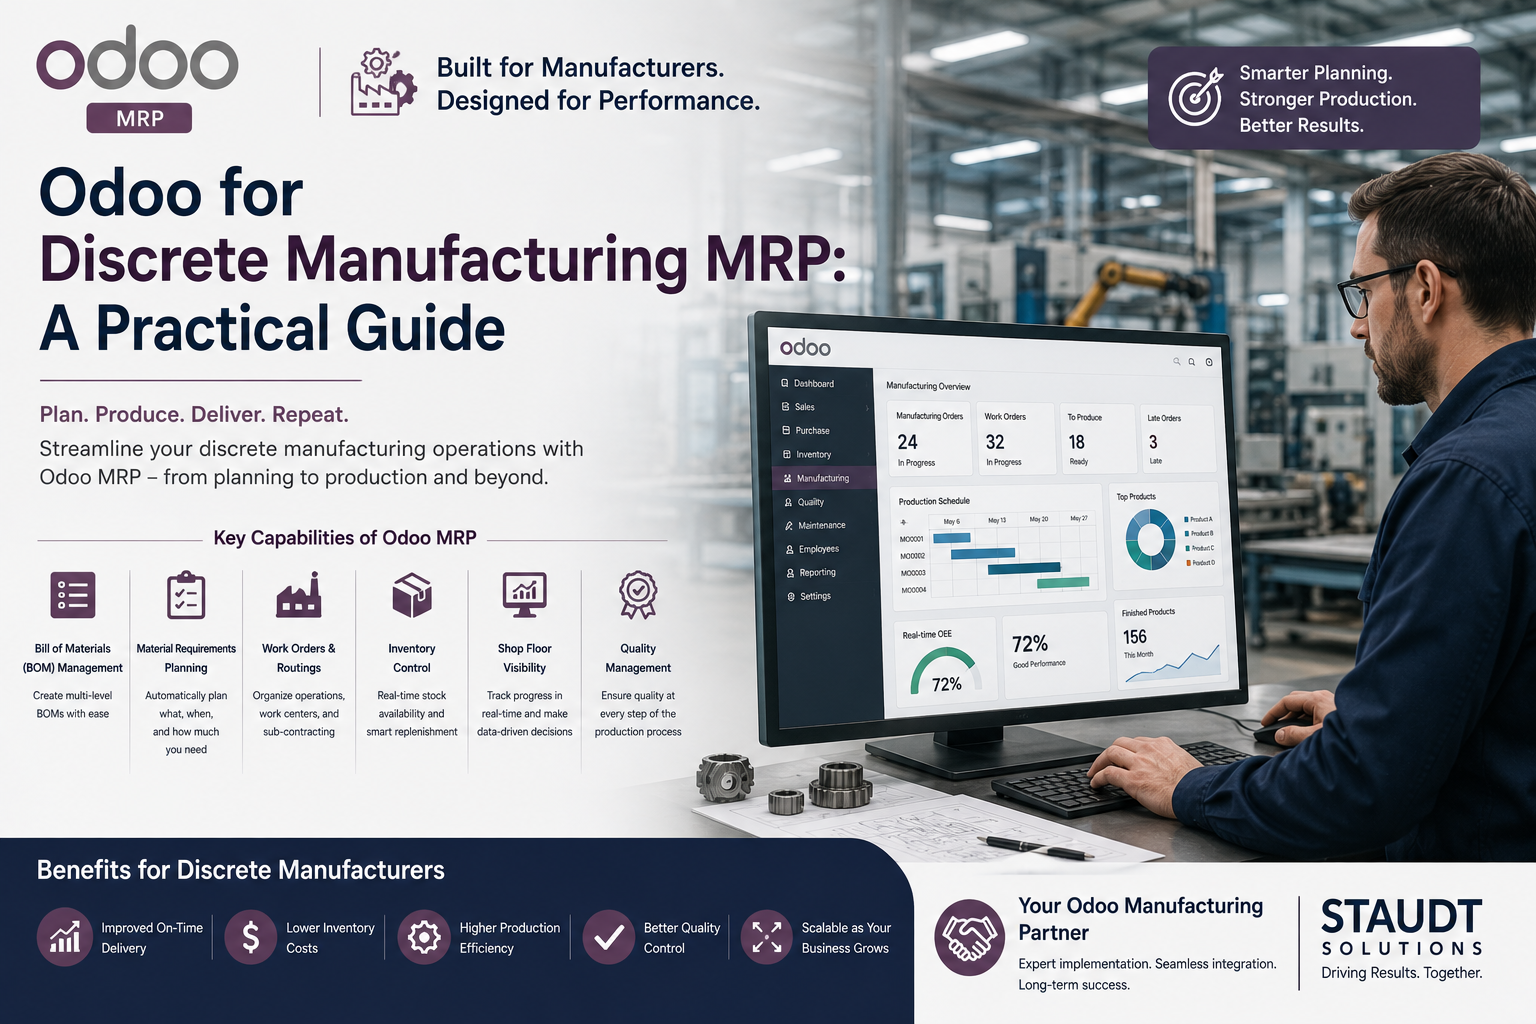The image size is (1536, 1024).
Task: Select the Inventory Control box icon
Action: (412, 595)
